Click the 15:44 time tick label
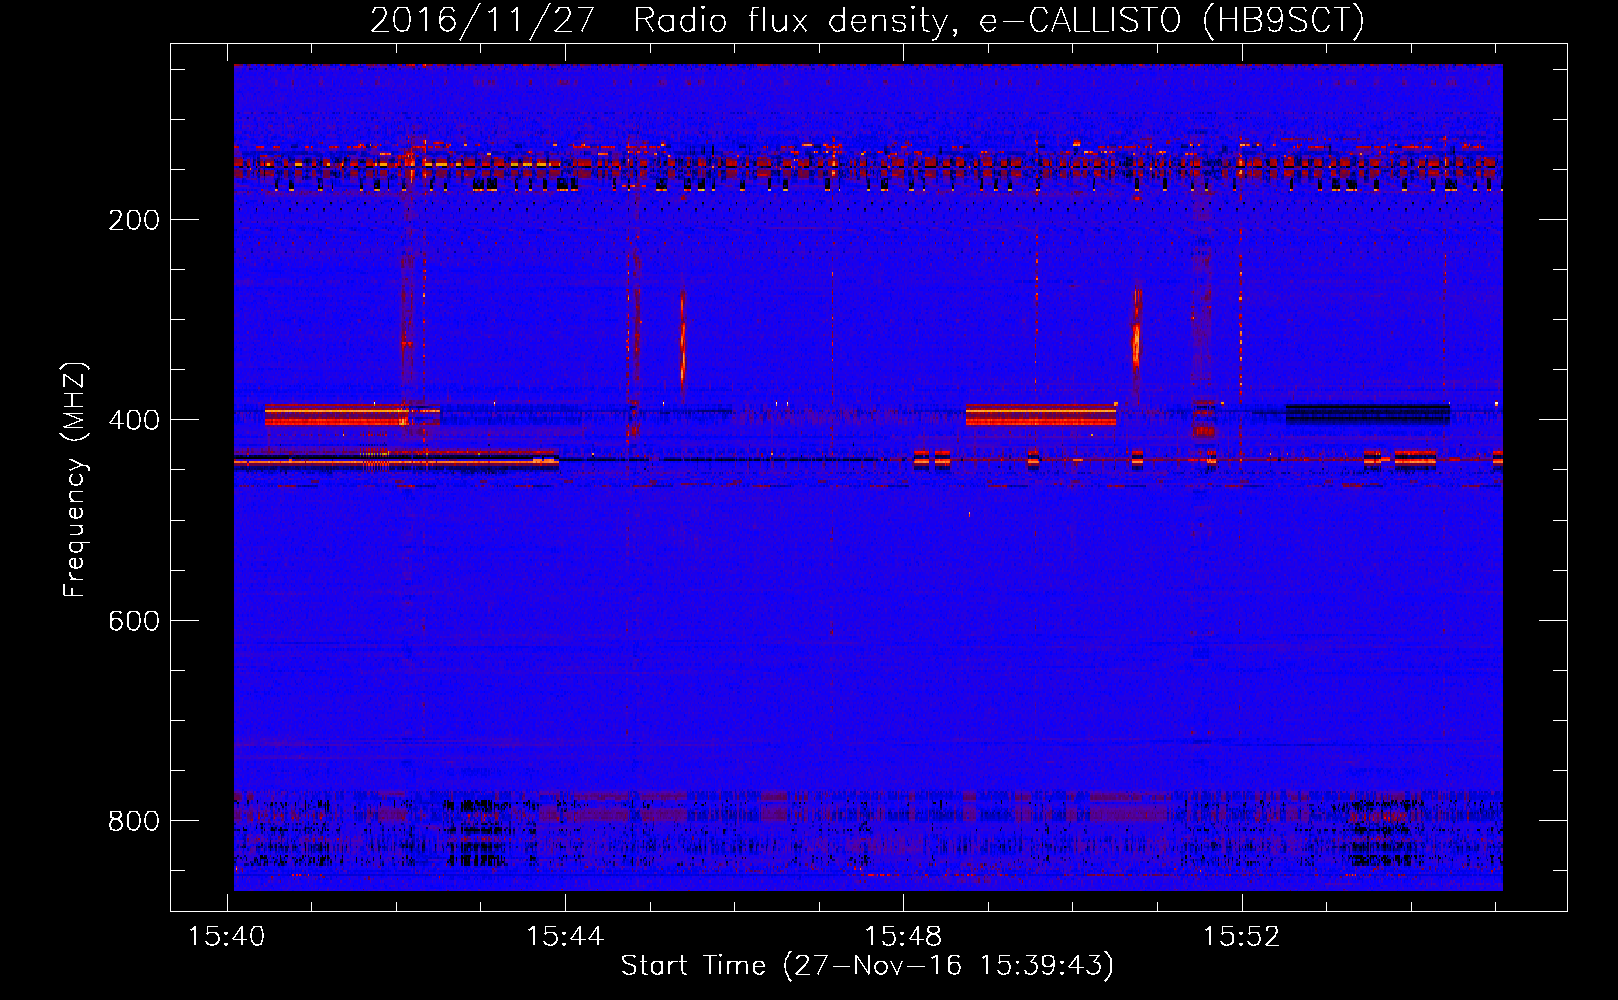Viewport: 1618px width, 1000px height. (x=565, y=937)
